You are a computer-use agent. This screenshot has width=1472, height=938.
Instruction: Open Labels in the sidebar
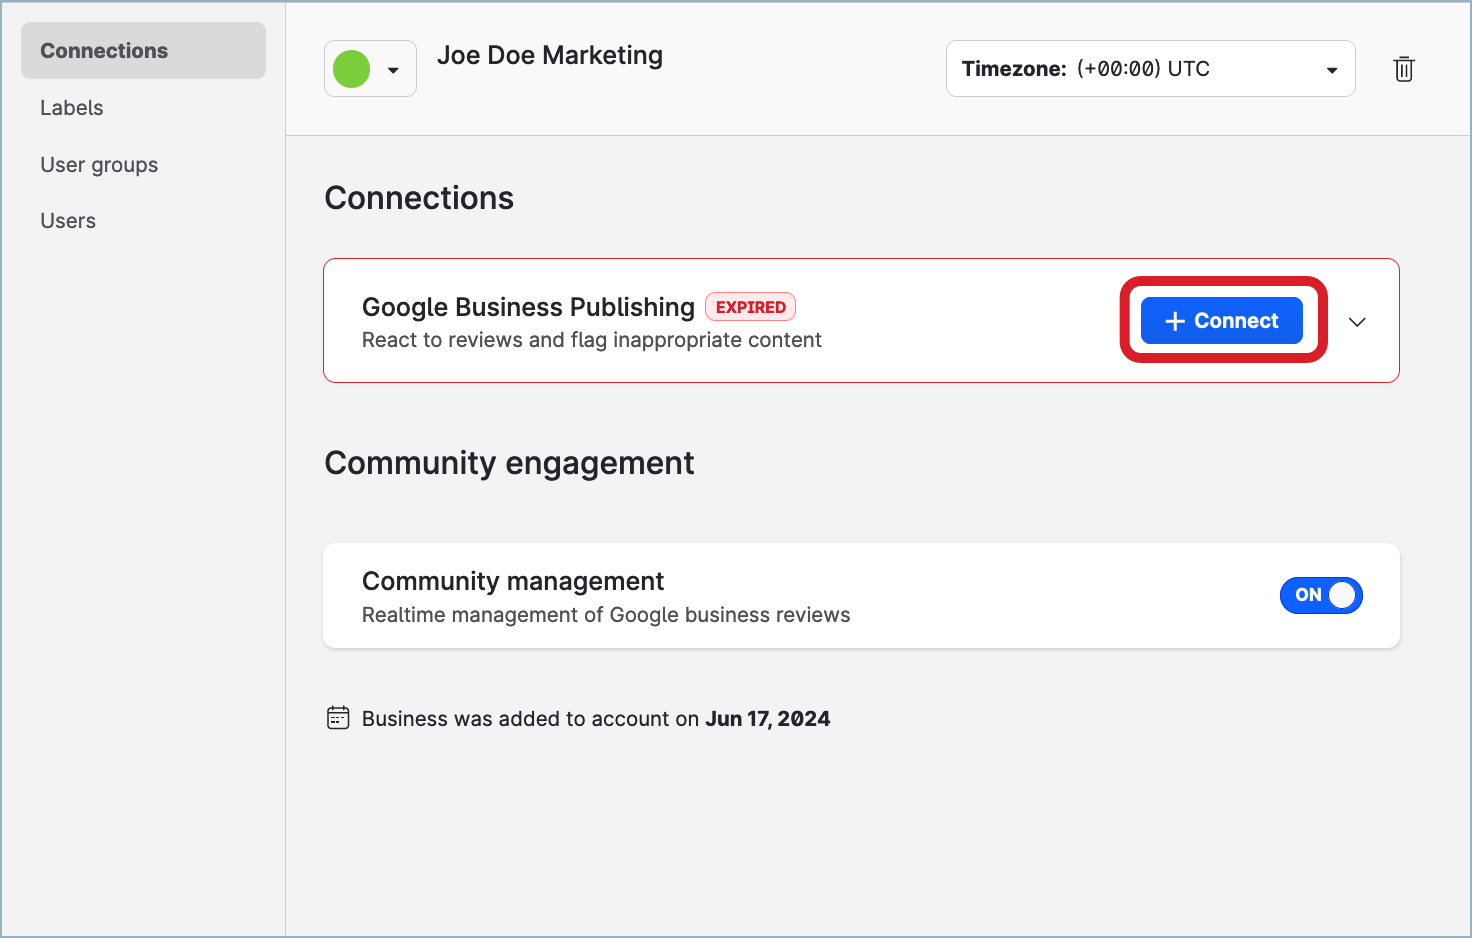[72, 108]
